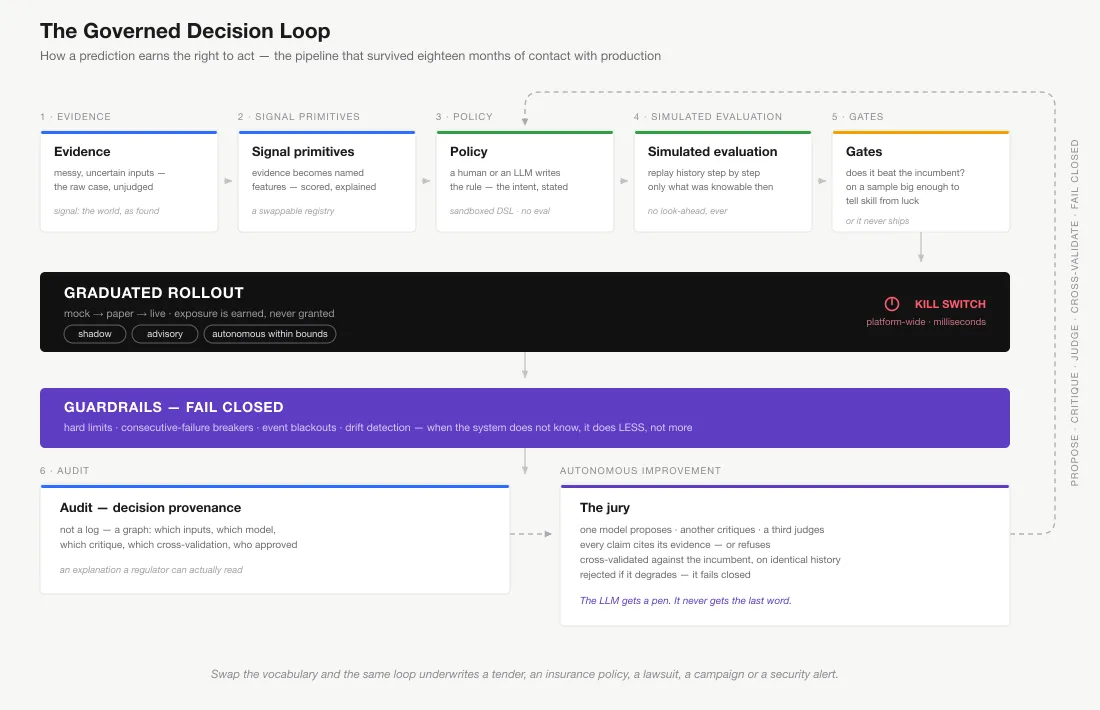
Task: Click 'a human or an LLM writes' text
Action: tap(505, 173)
